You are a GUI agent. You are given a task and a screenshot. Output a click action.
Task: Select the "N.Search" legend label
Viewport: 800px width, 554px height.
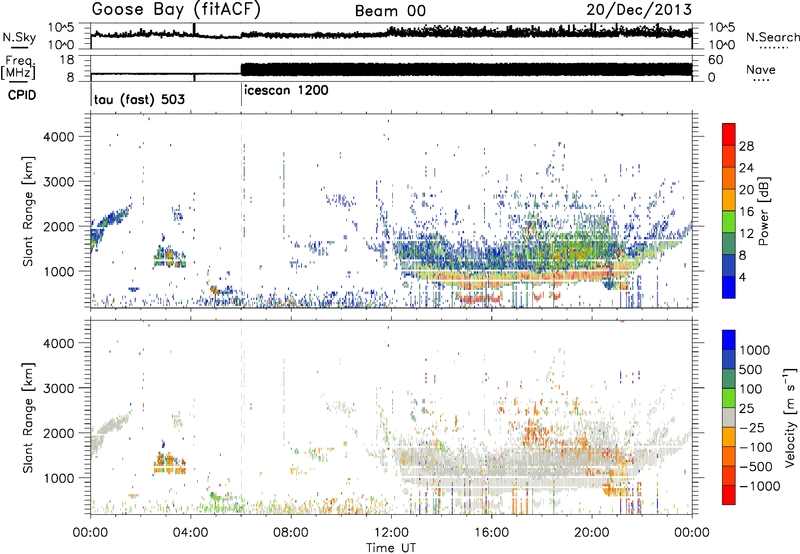point(772,37)
